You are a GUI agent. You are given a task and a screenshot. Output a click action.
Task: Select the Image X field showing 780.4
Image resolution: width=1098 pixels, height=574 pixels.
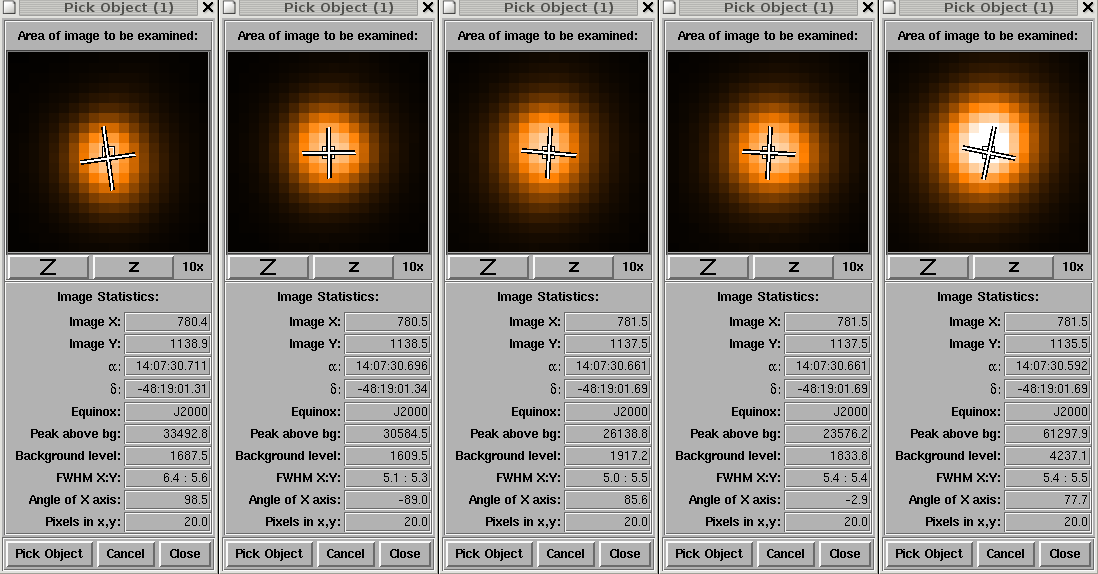click(167, 322)
